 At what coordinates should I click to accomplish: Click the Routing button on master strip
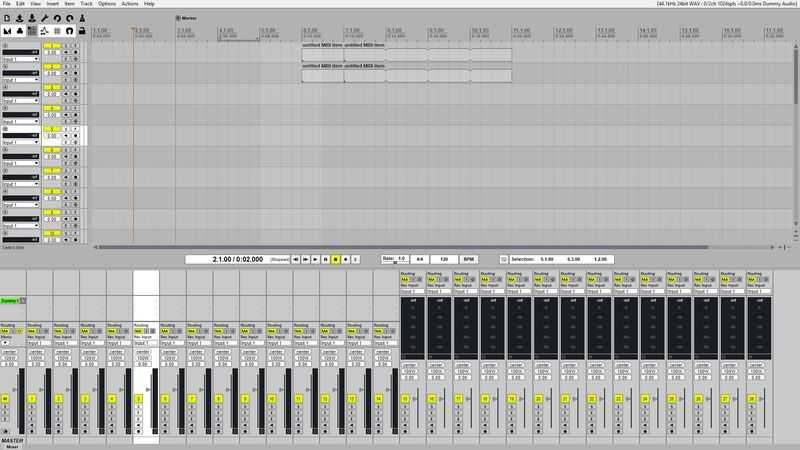coord(8,325)
